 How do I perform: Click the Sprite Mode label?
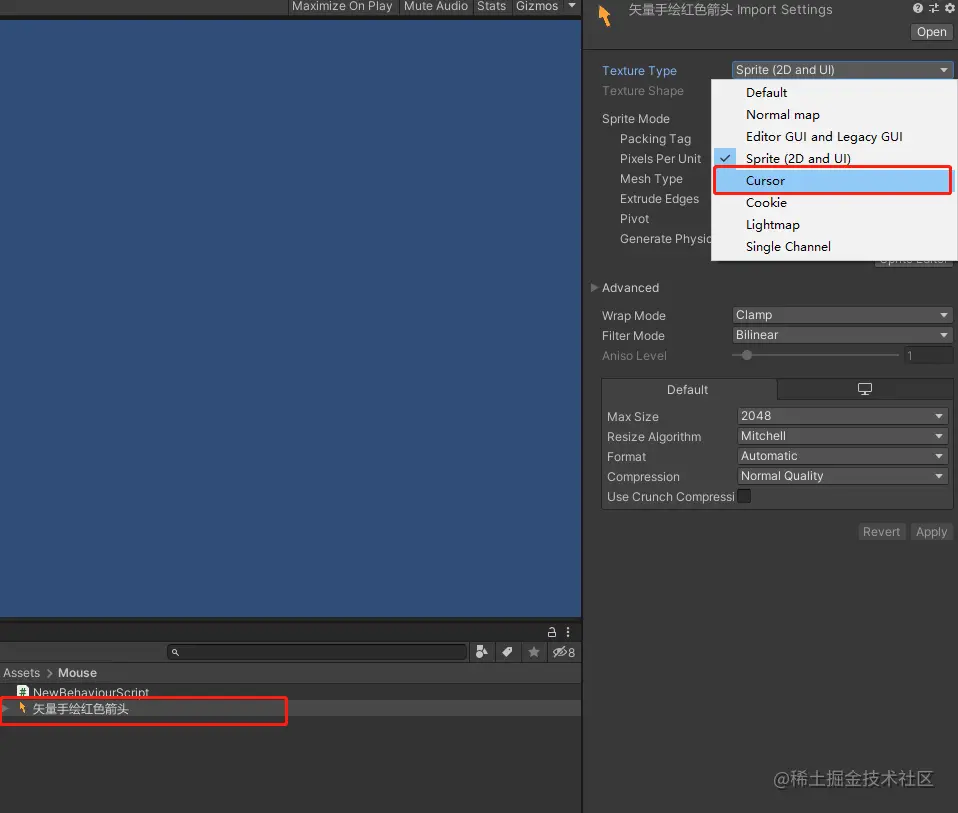coord(635,118)
